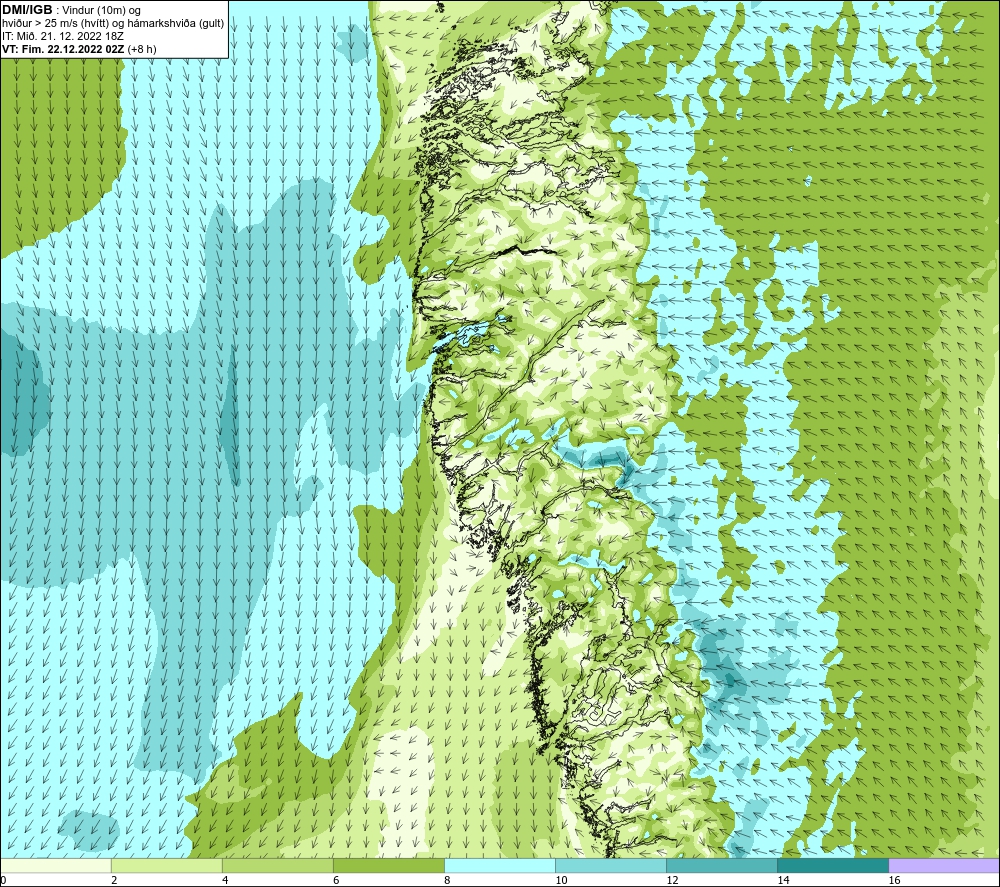Click the 0–2 m/s pale legend swatch

(56, 865)
